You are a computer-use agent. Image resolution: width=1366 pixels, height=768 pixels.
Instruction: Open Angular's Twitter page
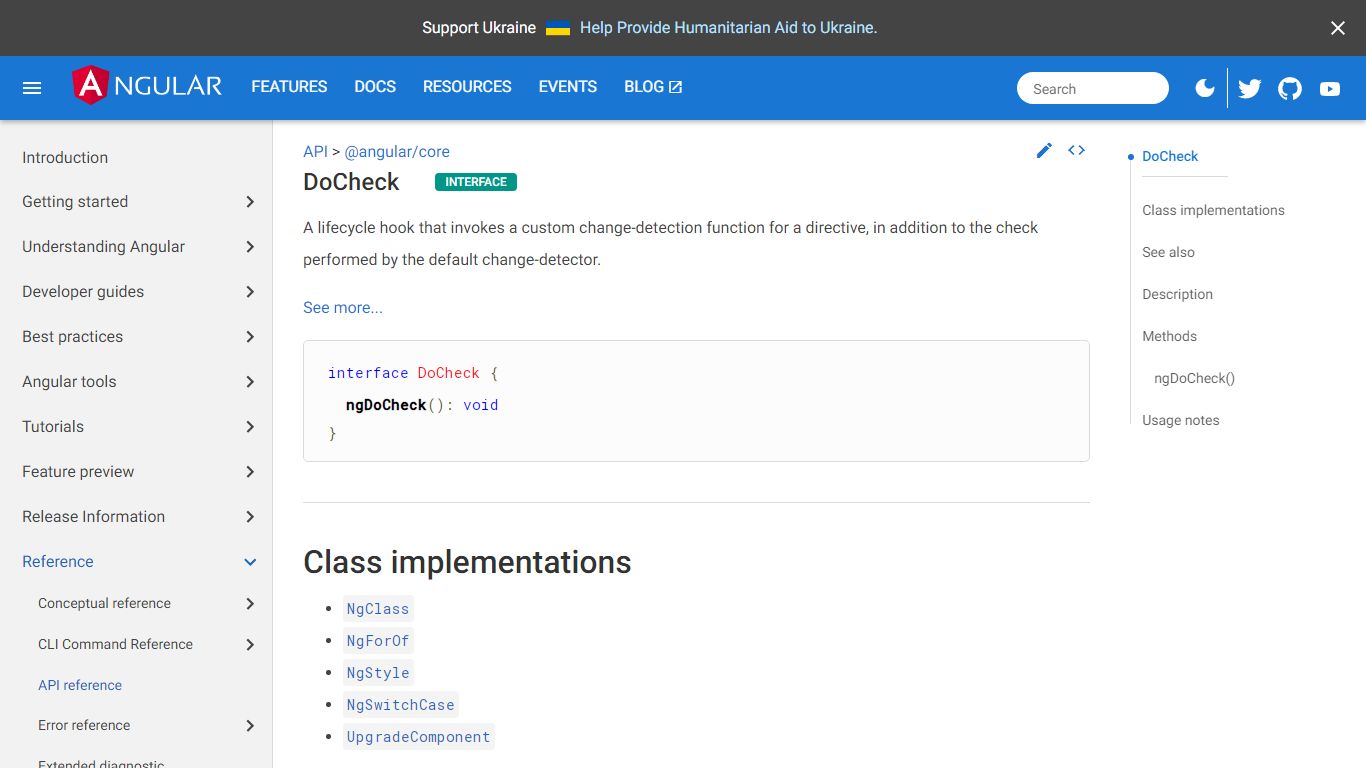[x=1249, y=89]
